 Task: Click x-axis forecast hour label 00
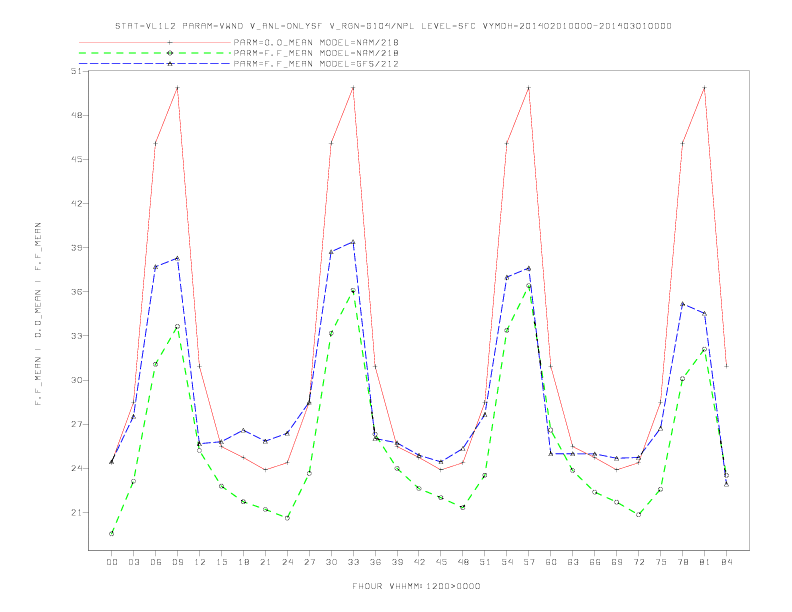pyautogui.click(x=112, y=562)
